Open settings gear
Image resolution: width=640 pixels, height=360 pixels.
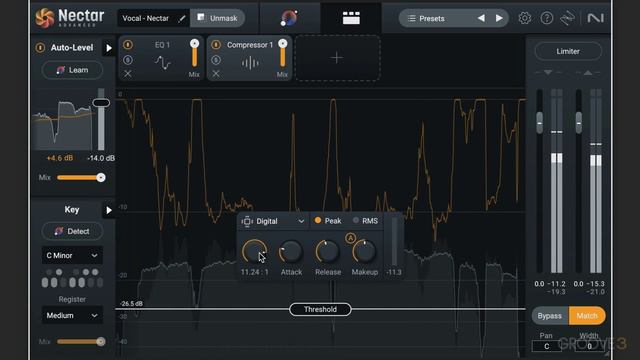pyautogui.click(x=524, y=18)
